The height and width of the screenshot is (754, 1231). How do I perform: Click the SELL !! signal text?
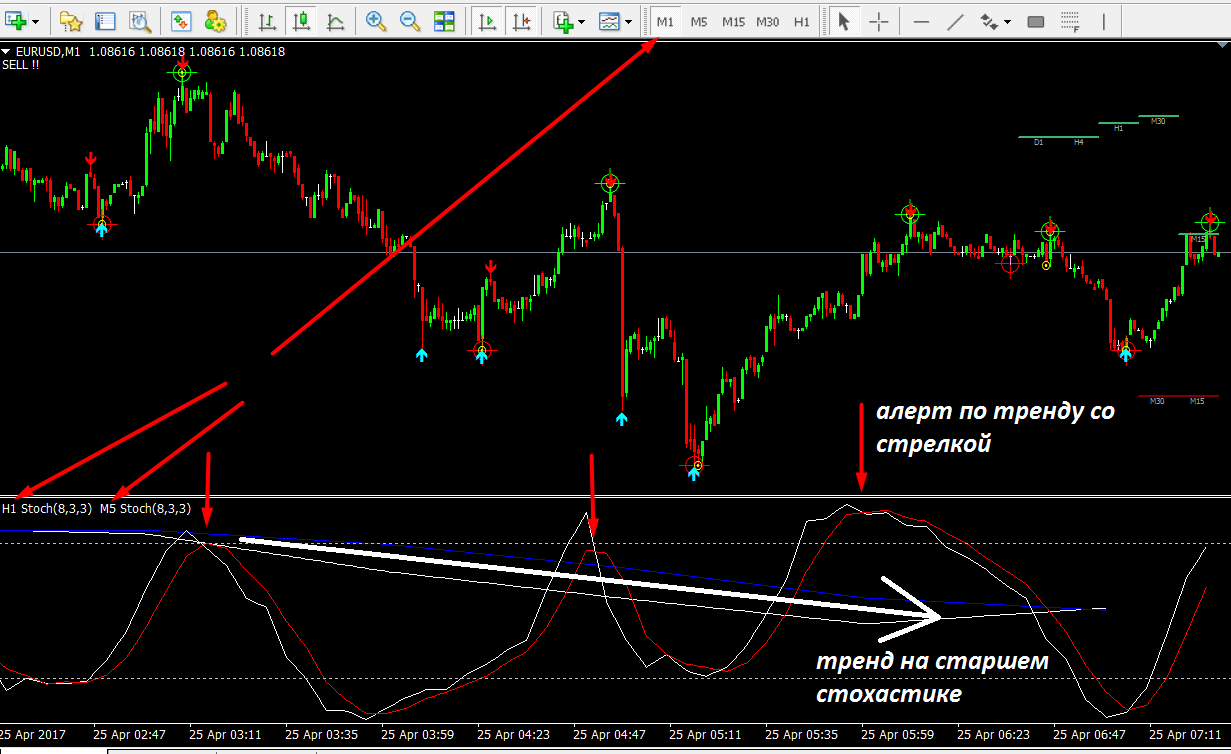pyautogui.click(x=21, y=65)
